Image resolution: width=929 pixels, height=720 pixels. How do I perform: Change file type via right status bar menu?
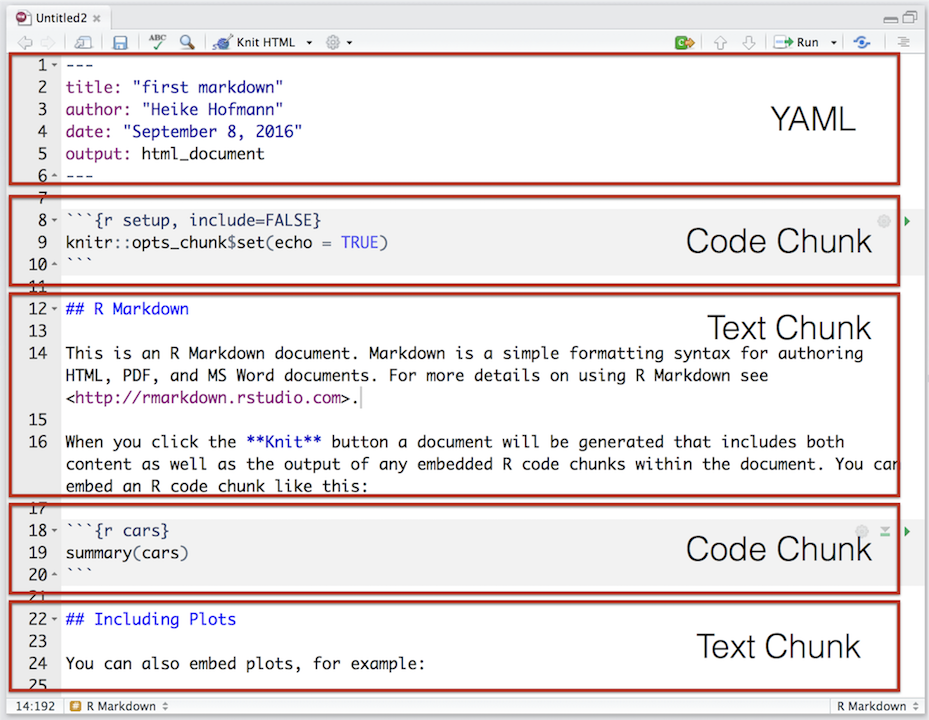[877, 706]
